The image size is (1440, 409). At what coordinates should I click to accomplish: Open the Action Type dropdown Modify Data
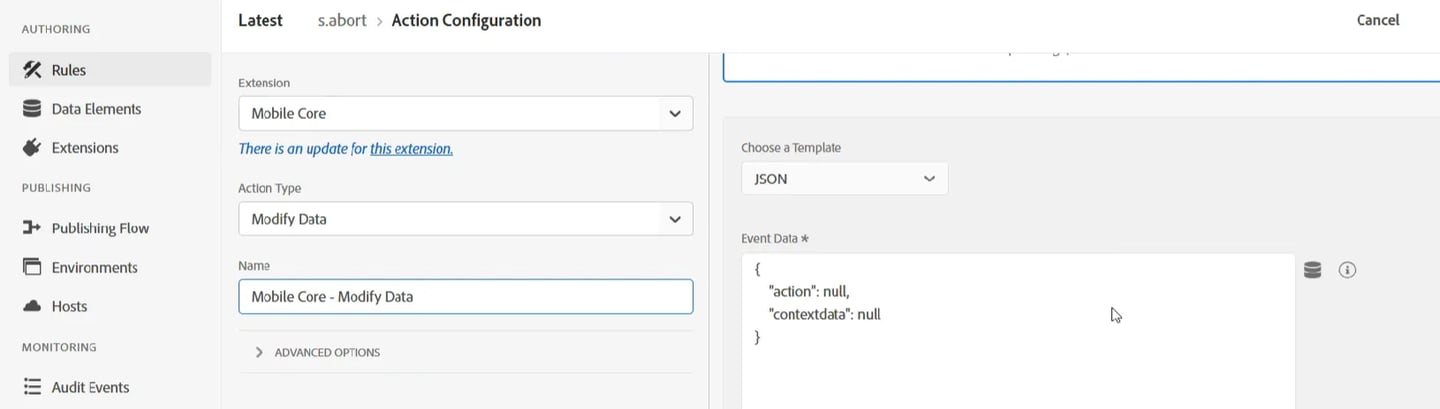tap(465, 219)
